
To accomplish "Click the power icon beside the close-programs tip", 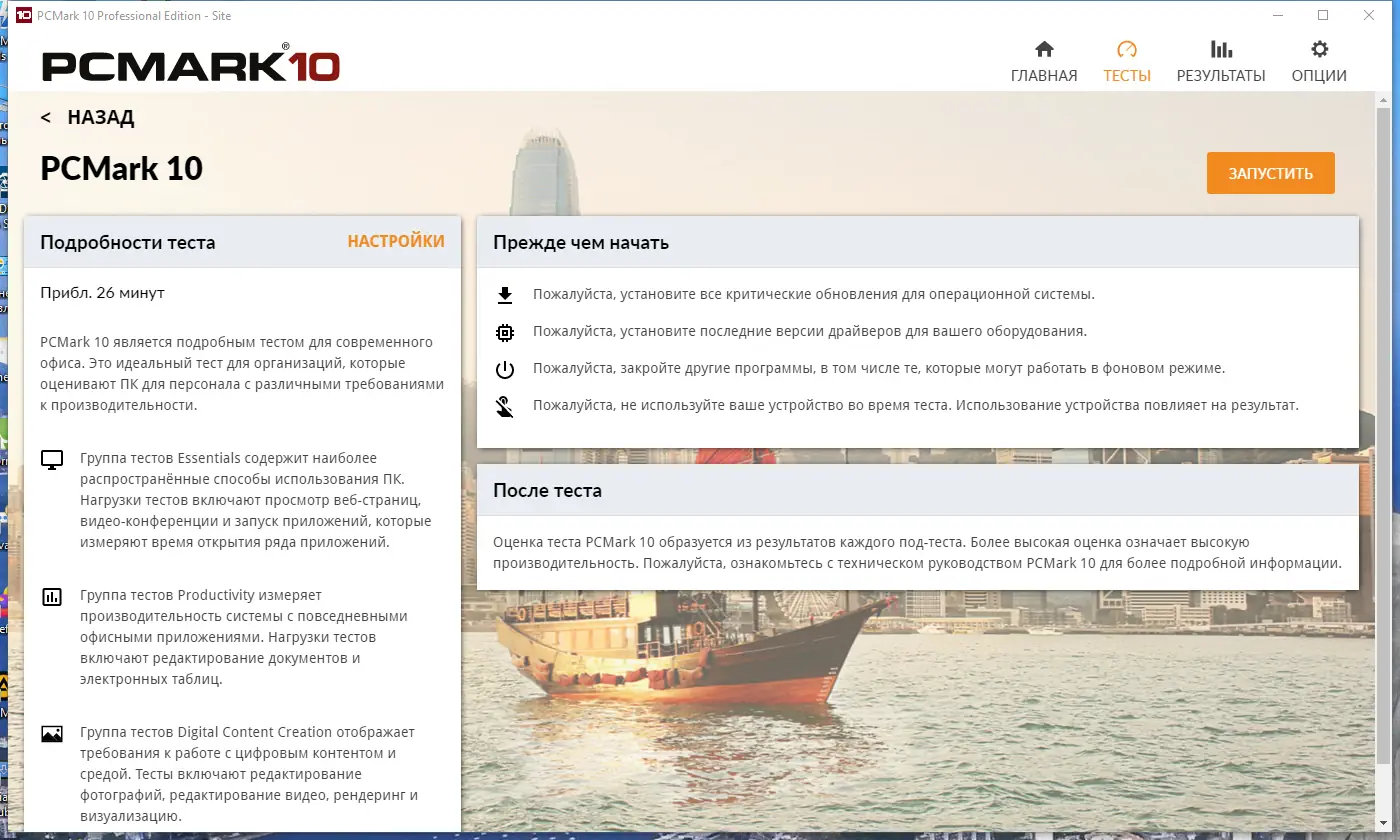I will pos(505,369).
